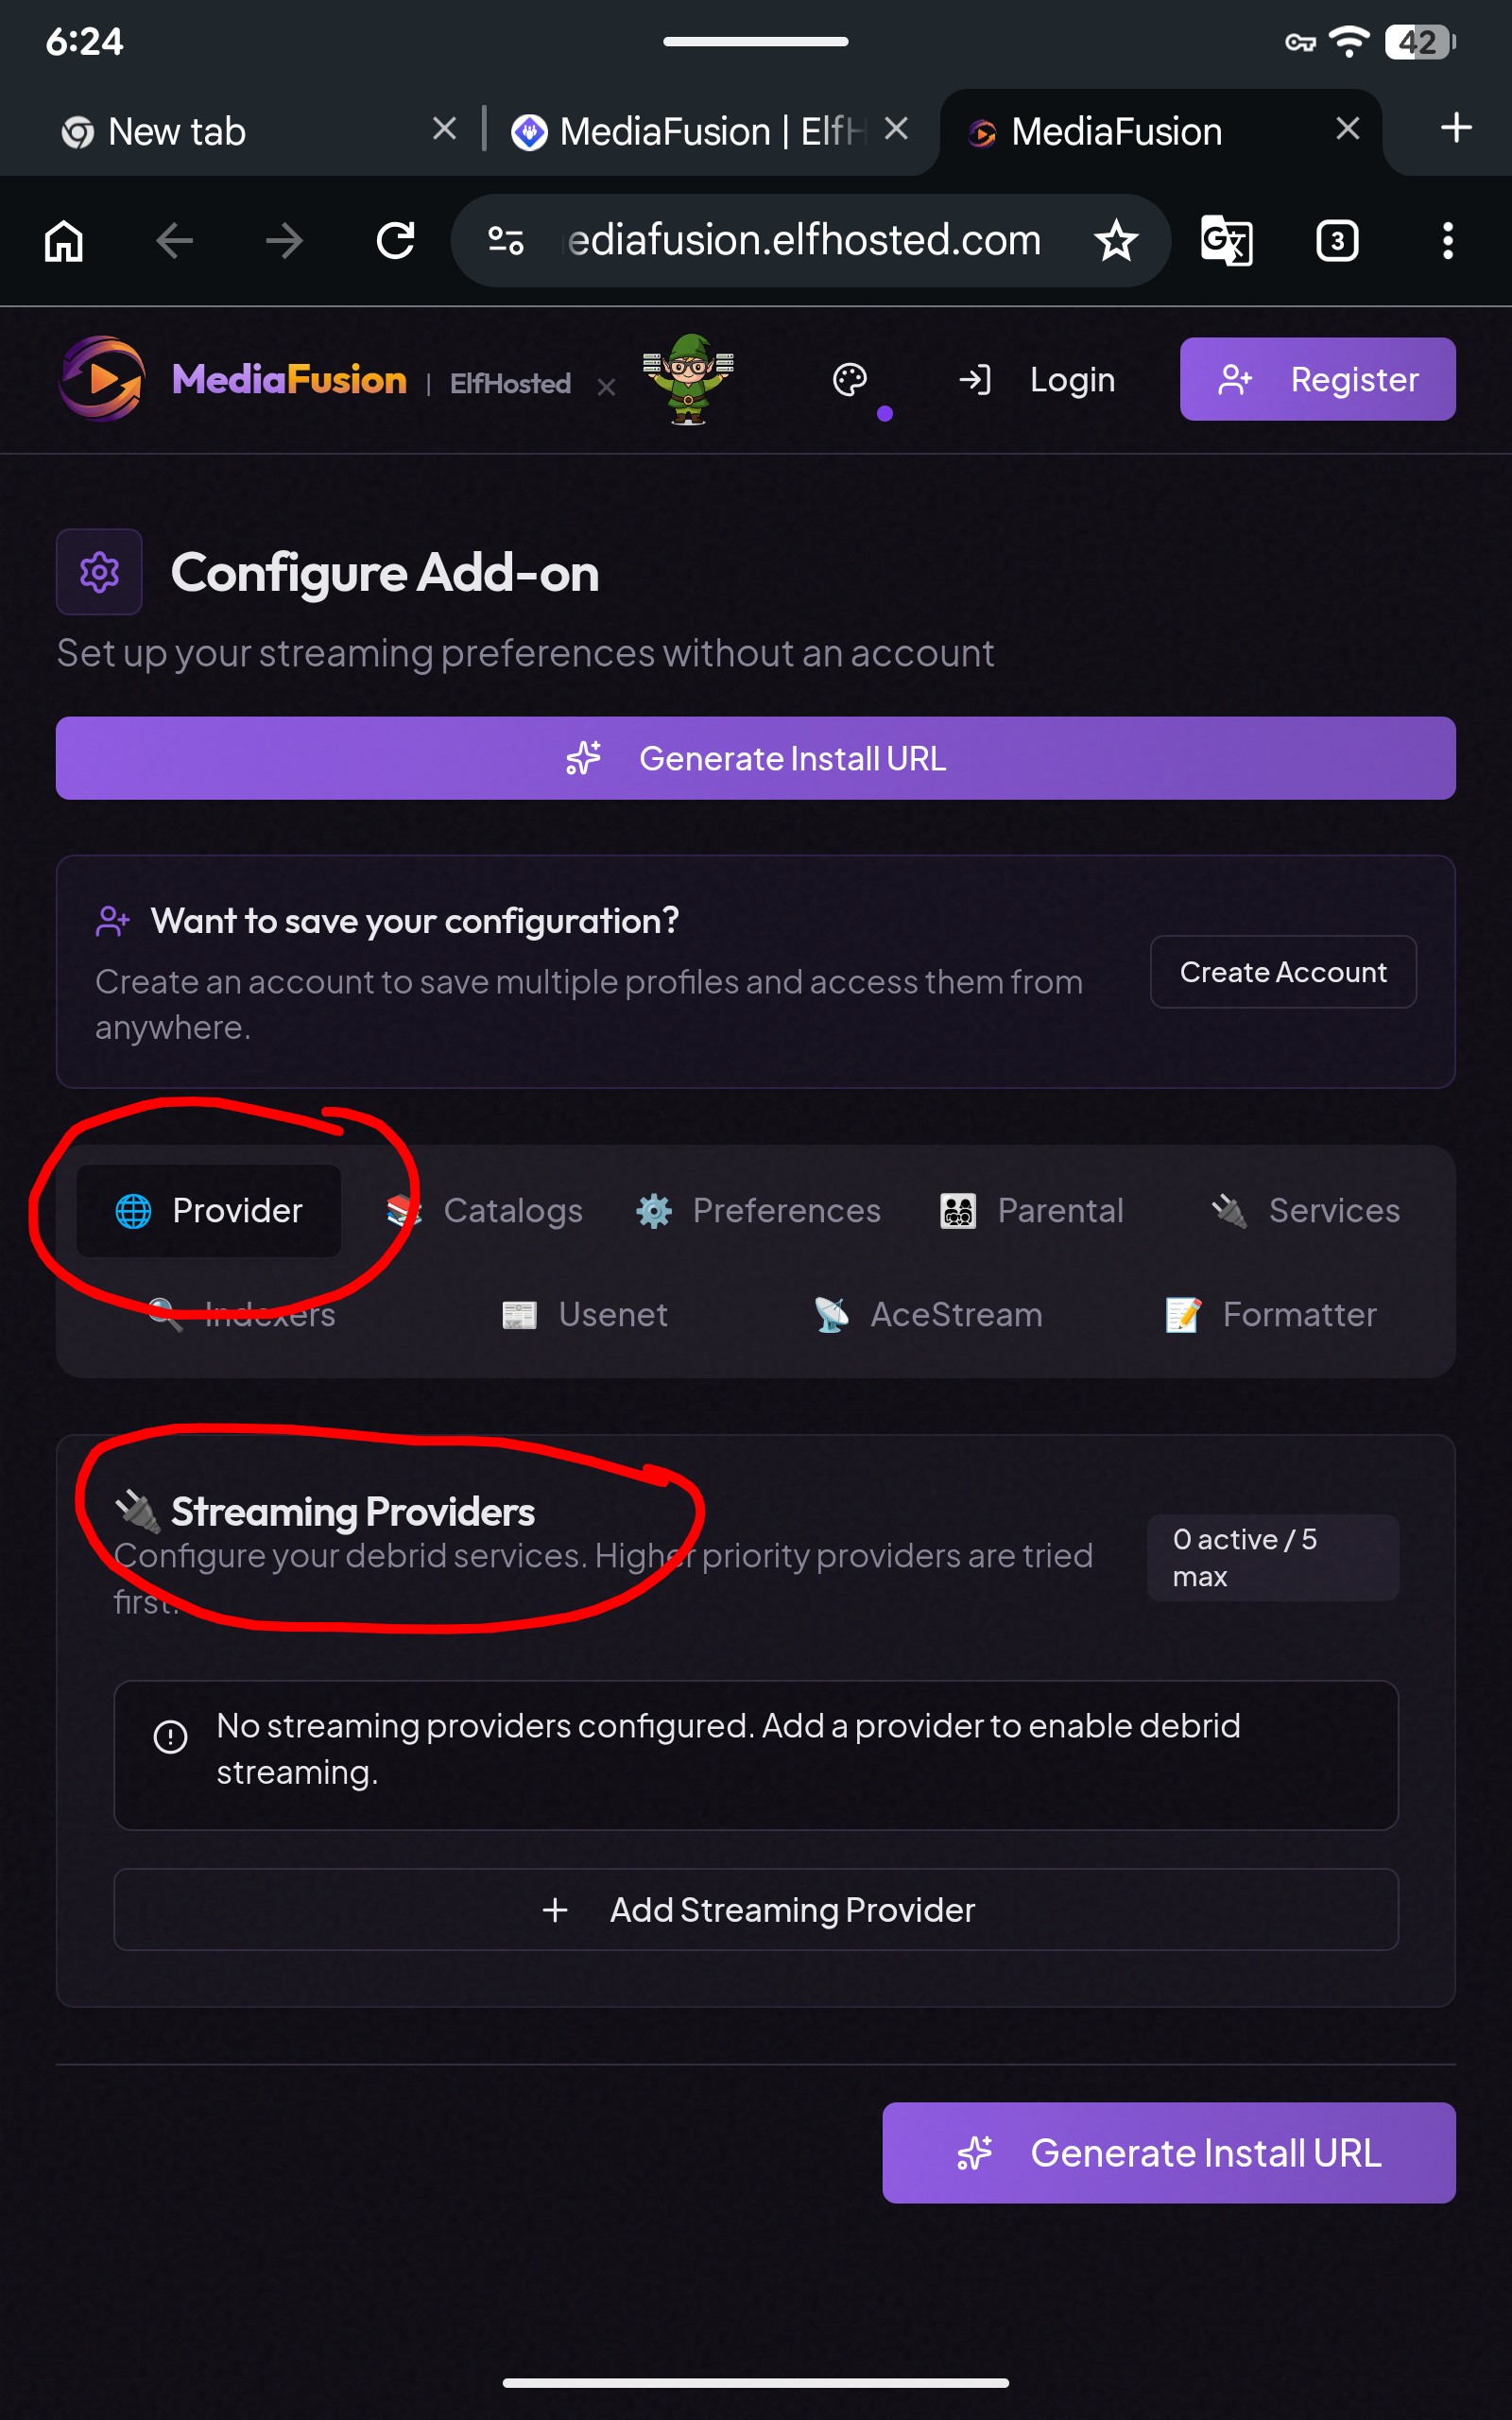Open browser three-dot overflow menu
Viewport: 1512px width, 2420px height.
(1447, 241)
